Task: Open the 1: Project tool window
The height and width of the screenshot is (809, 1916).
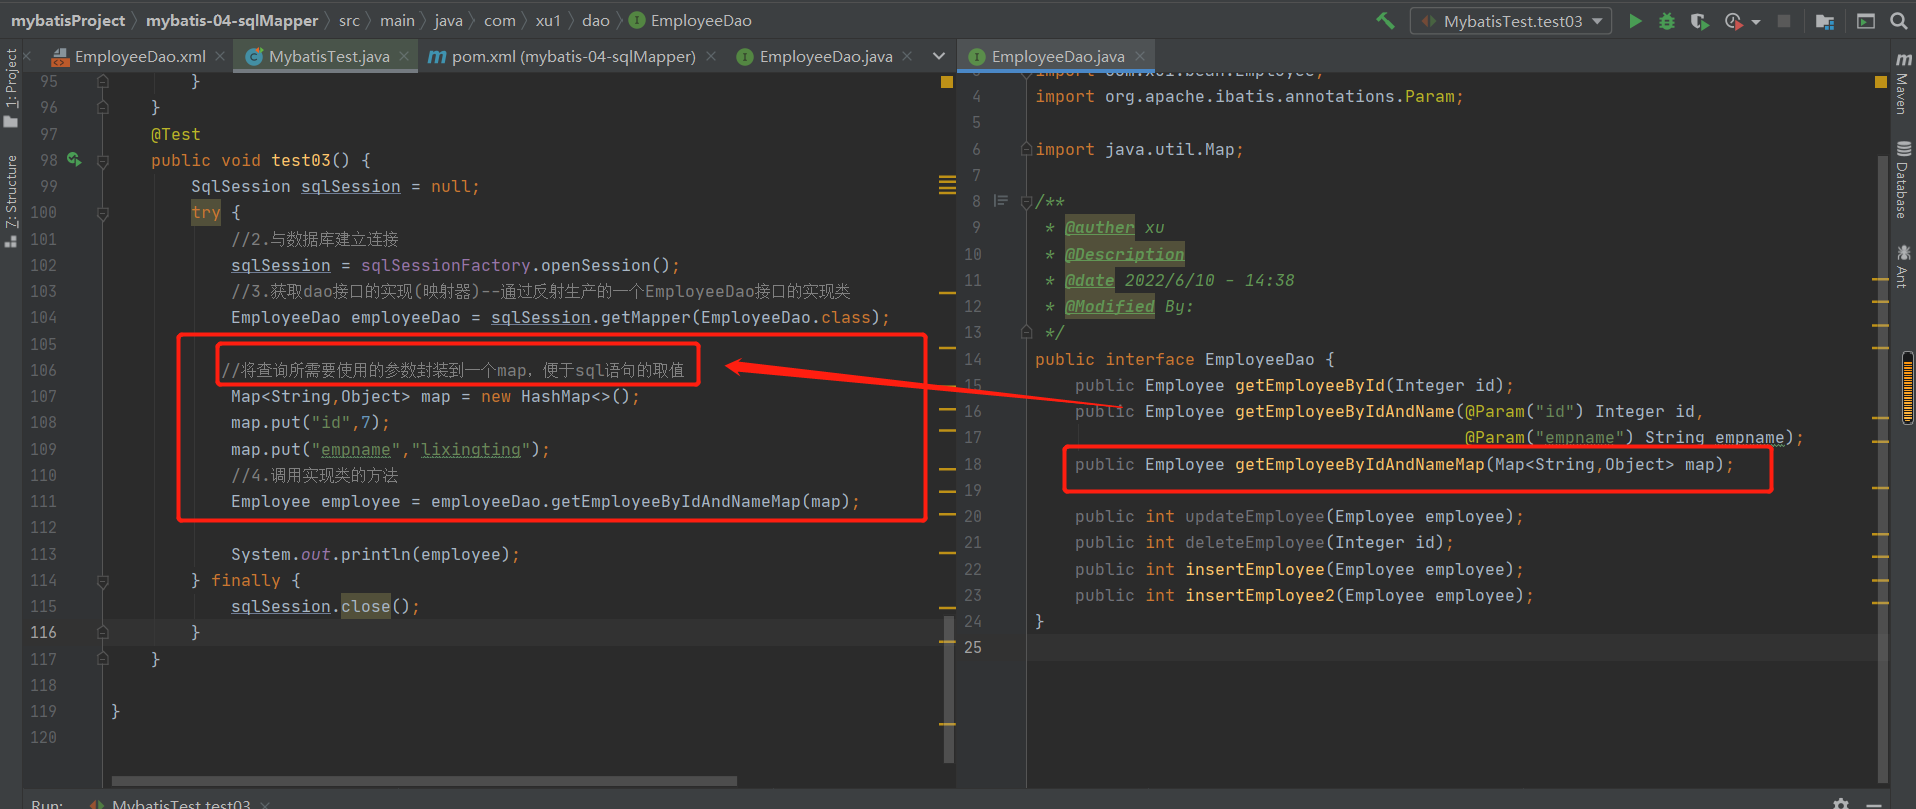Action: [11, 88]
